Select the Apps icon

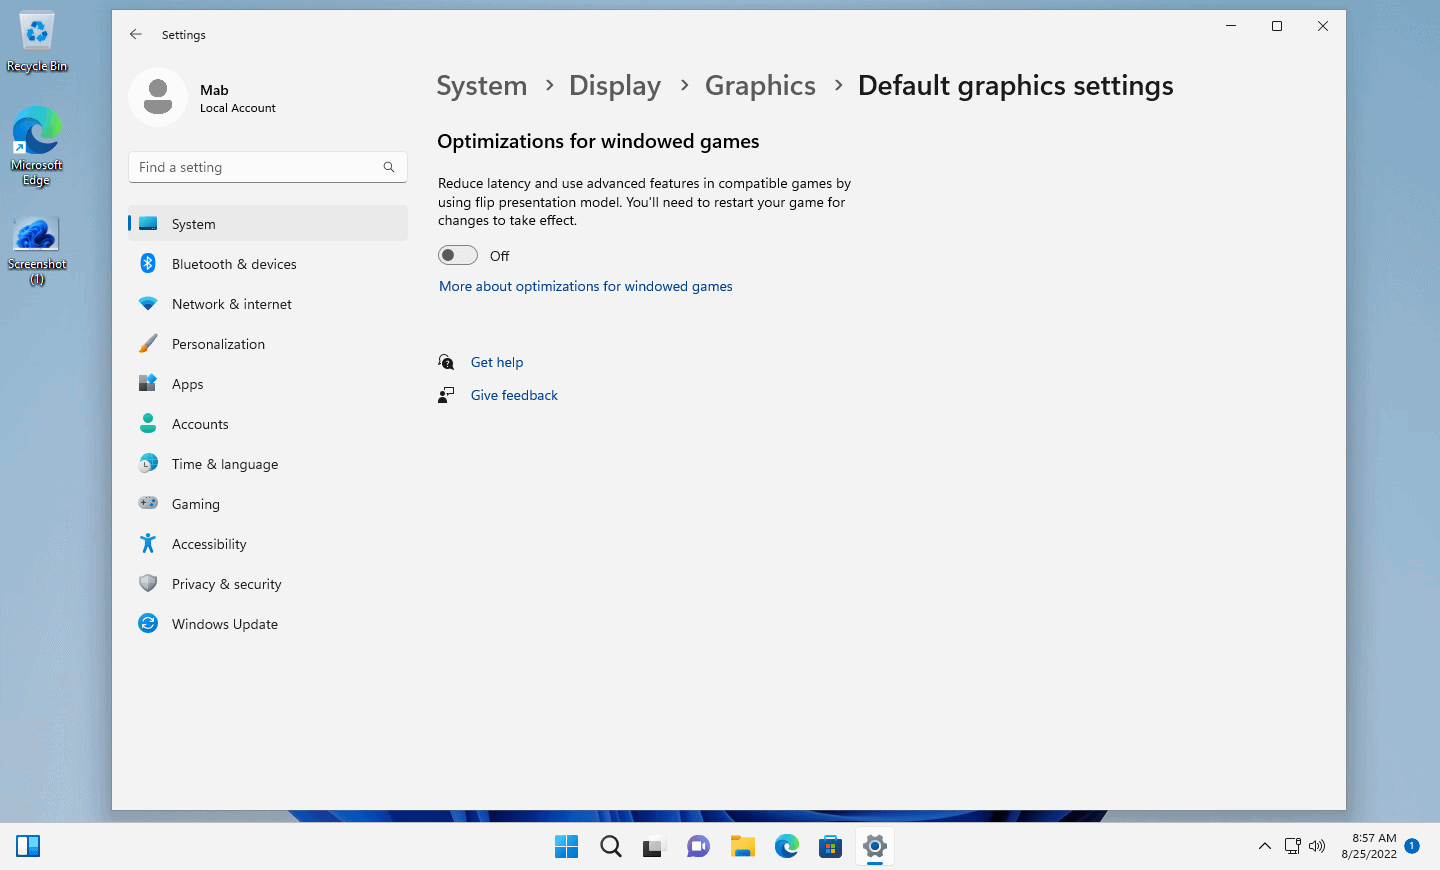148,383
